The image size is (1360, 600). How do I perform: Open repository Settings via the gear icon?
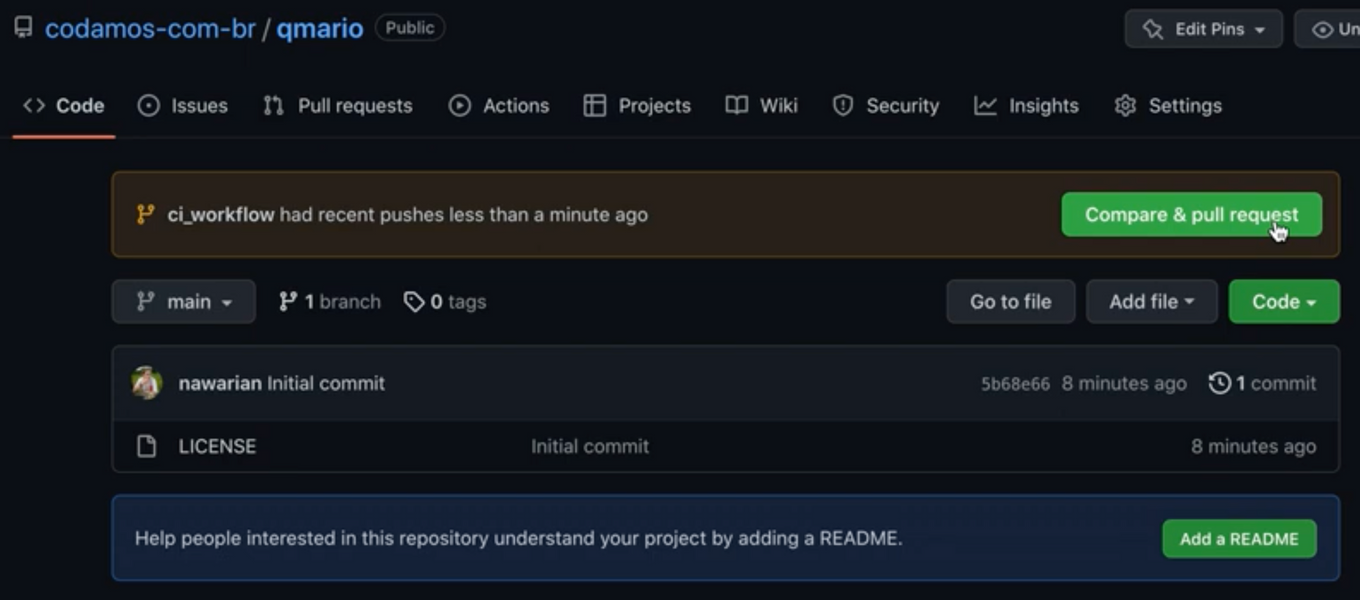click(1126, 105)
